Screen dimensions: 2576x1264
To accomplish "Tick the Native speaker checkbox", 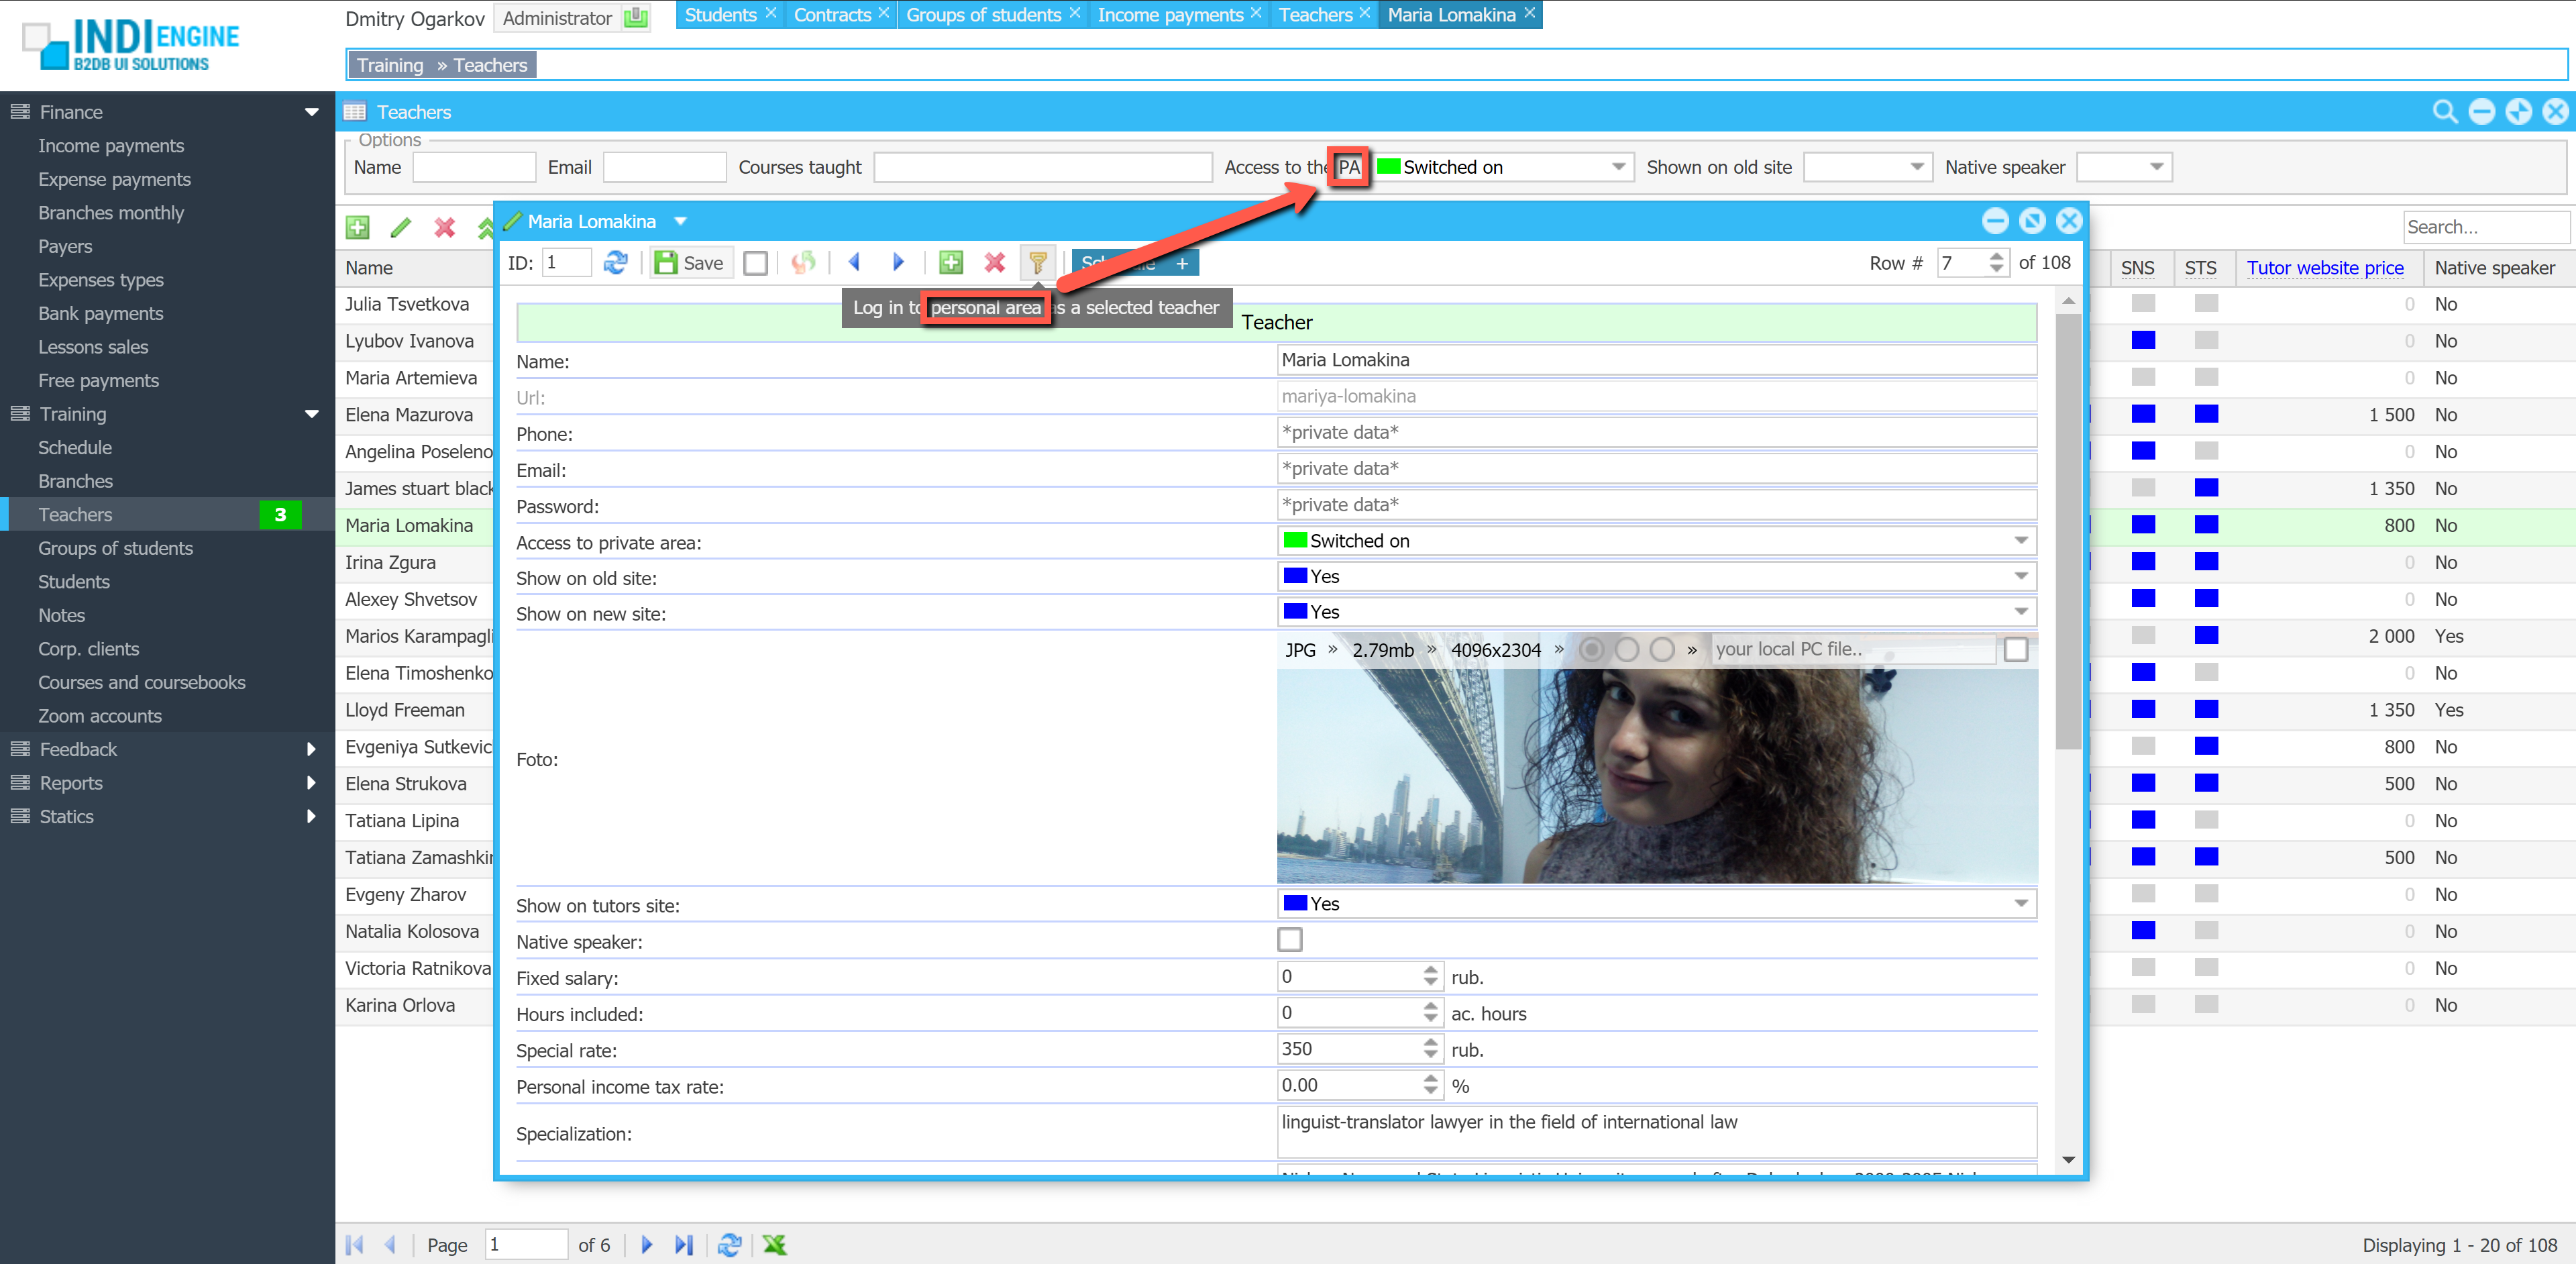I will click(x=1290, y=940).
